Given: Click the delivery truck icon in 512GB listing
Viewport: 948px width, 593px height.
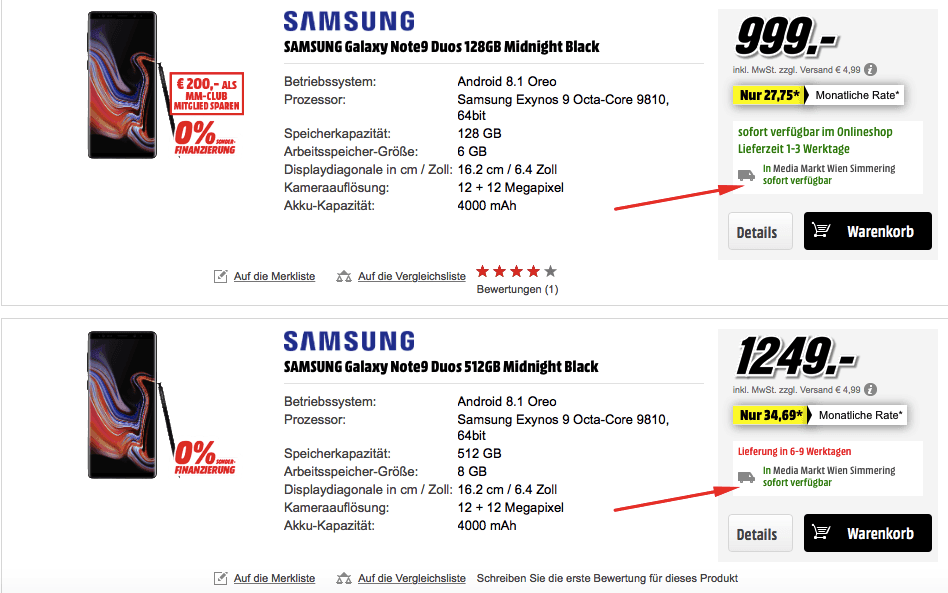Looking at the screenshot, I should click(747, 478).
